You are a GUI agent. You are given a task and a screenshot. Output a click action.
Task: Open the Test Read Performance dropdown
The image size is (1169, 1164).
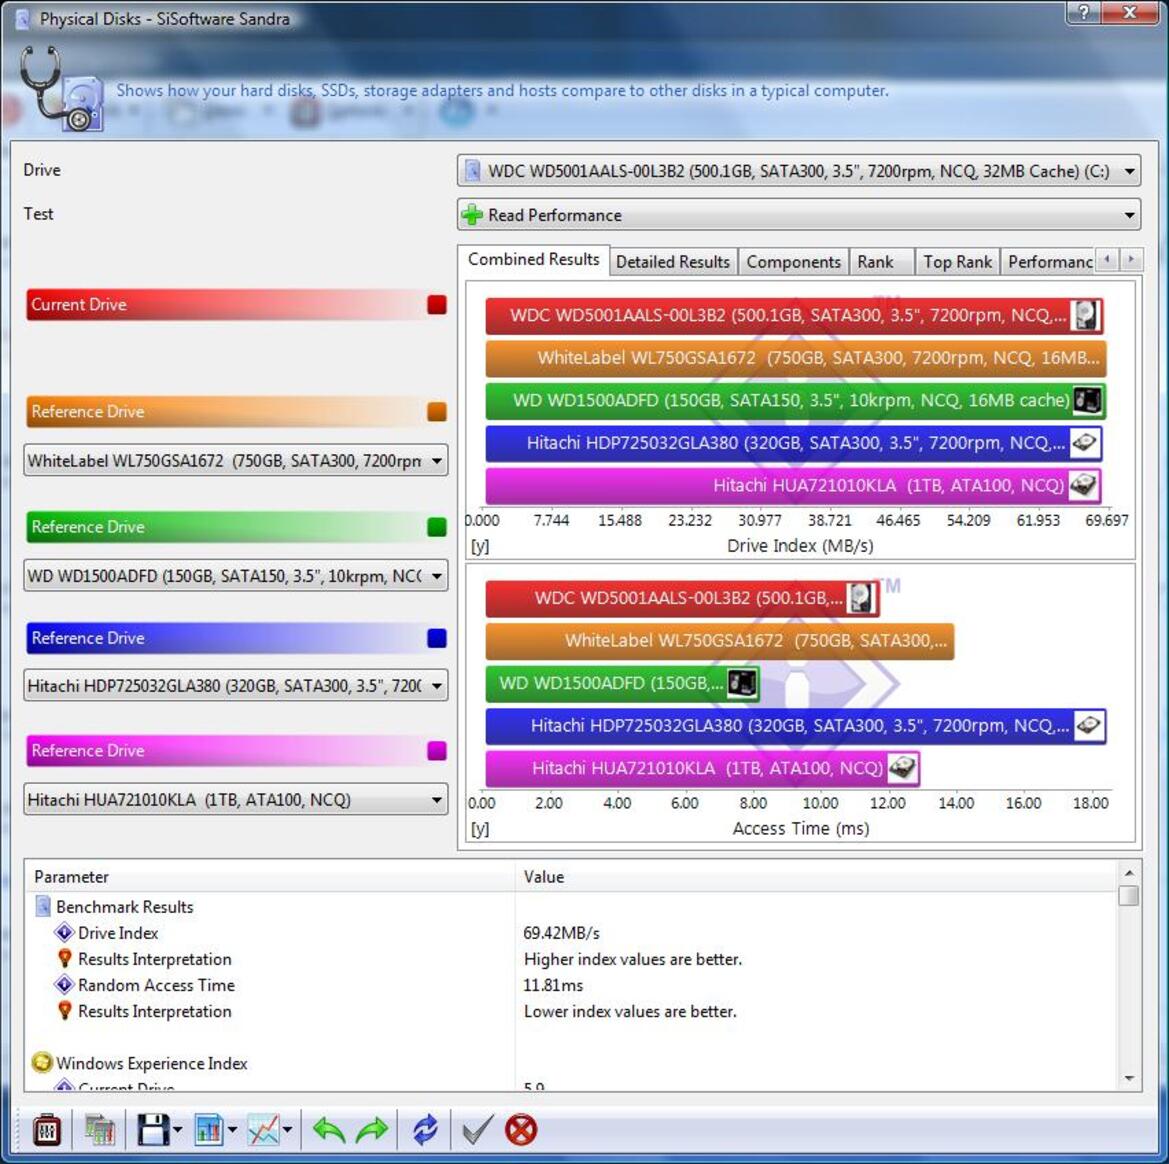798,215
